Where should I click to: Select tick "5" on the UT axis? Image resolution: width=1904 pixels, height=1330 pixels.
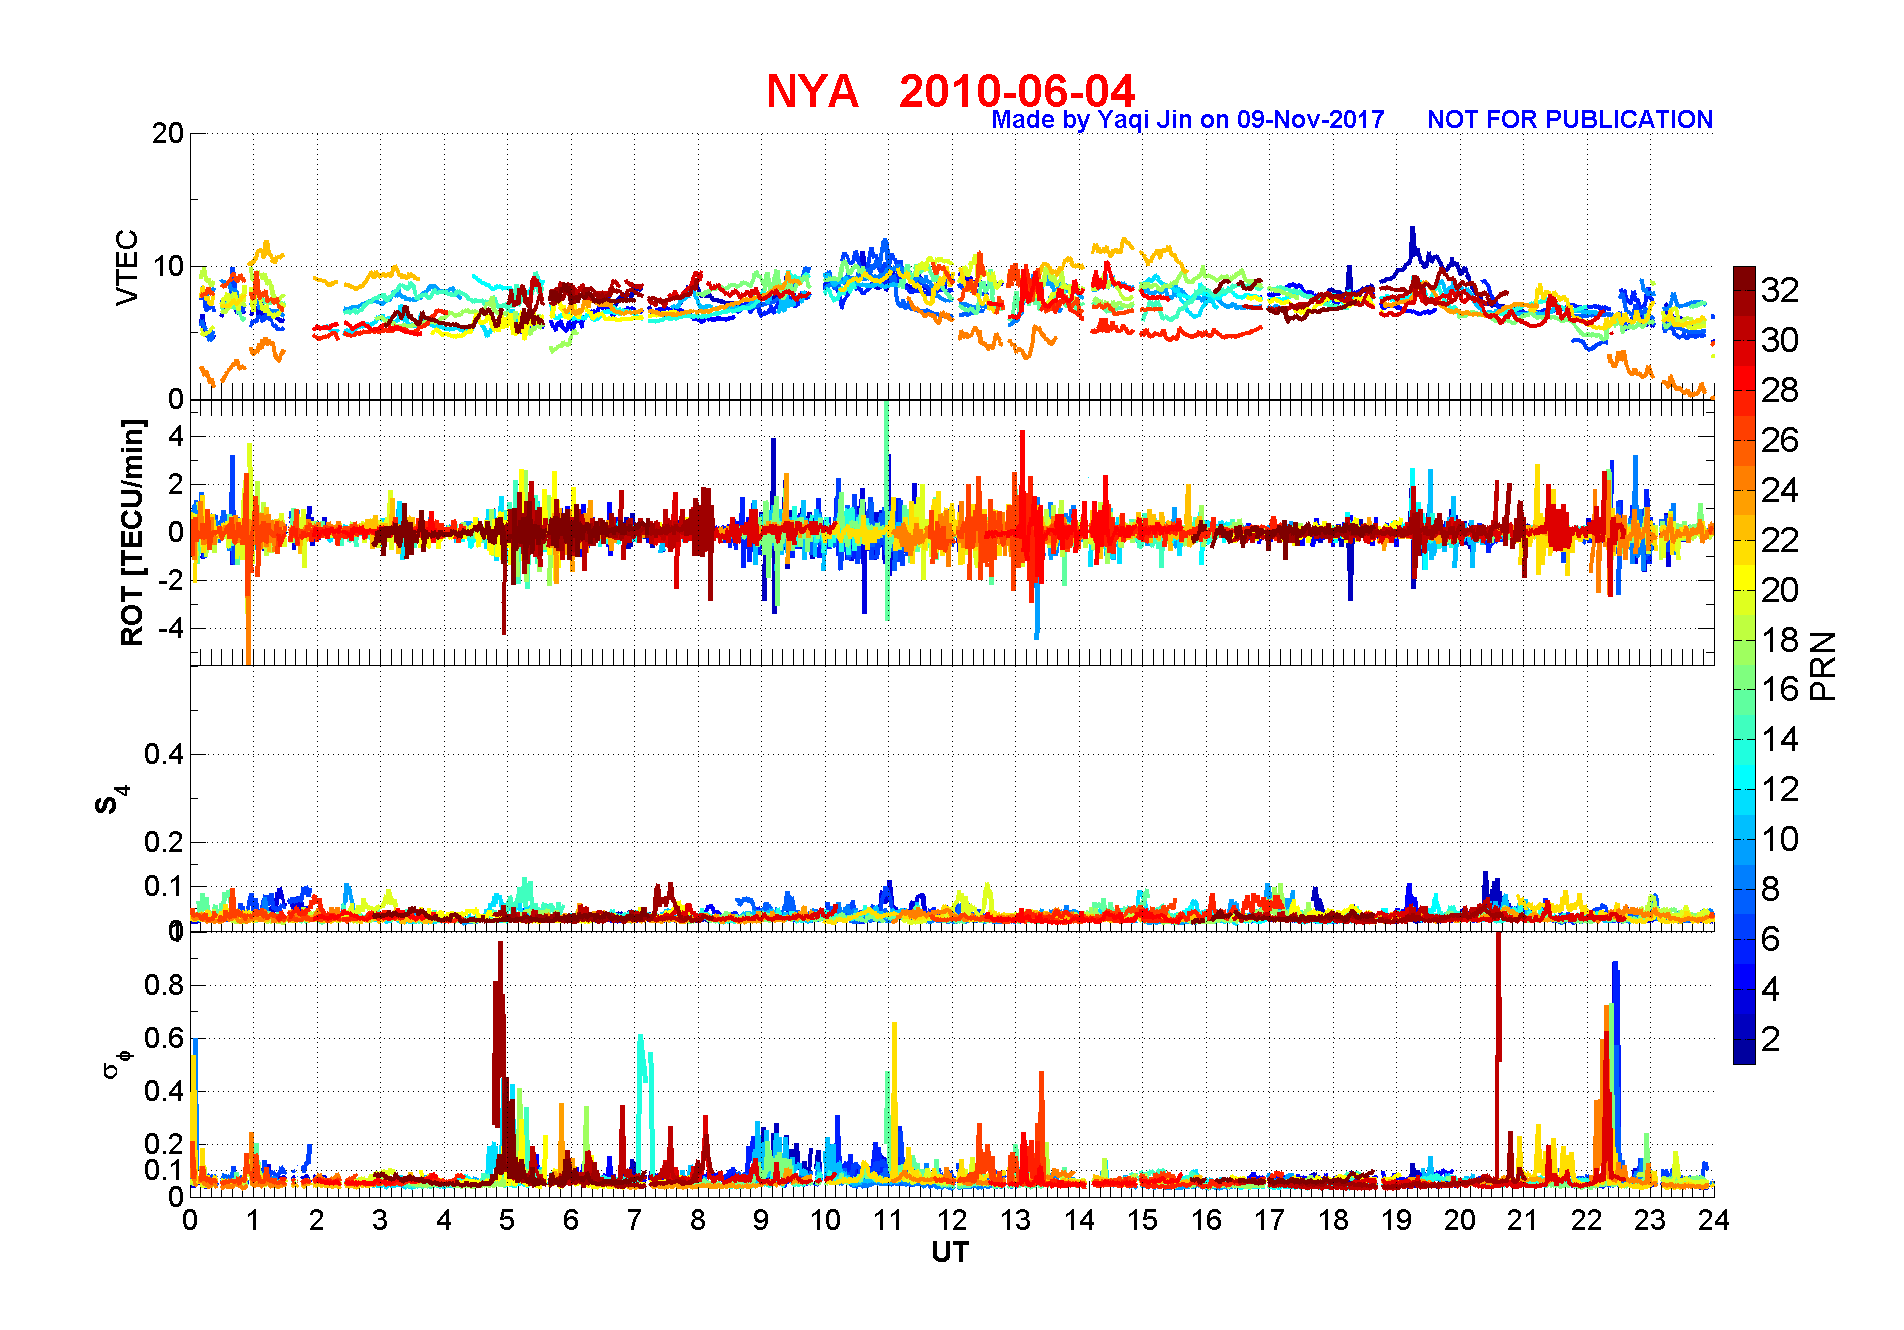click(507, 1220)
